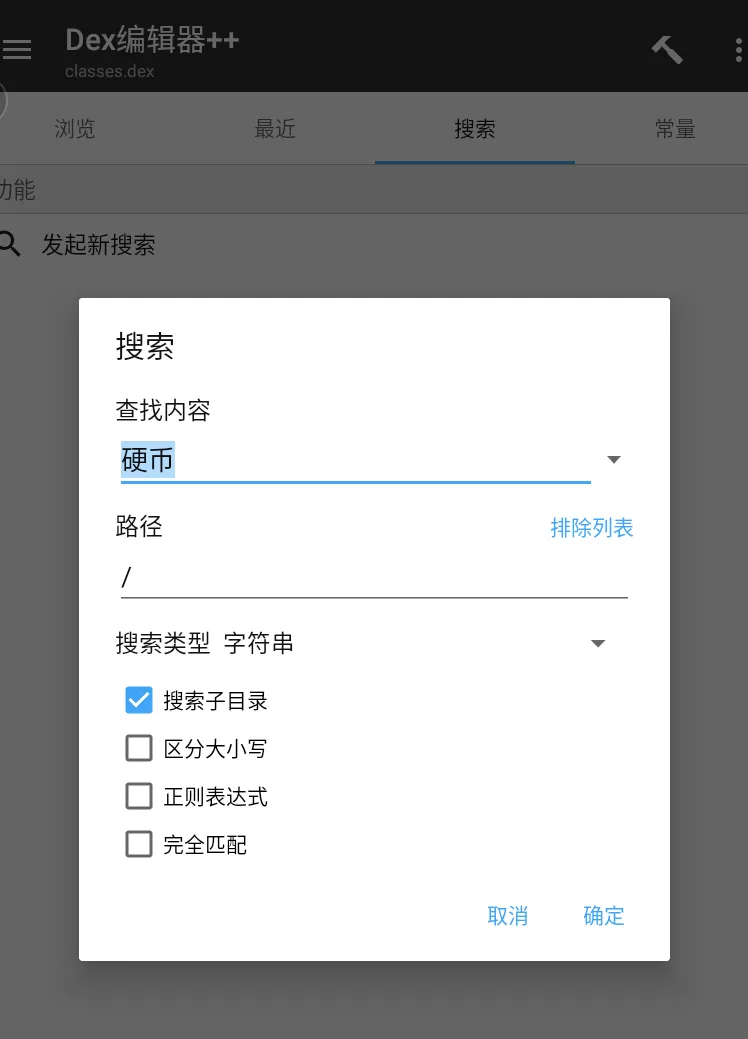Click the 确定 button
This screenshot has width=748, height=1039.
pos(604,916)
